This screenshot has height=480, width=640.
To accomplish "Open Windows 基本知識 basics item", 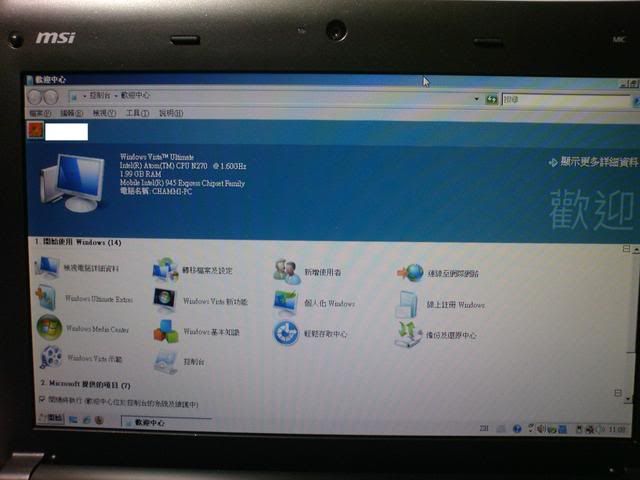I will [196, 331].
